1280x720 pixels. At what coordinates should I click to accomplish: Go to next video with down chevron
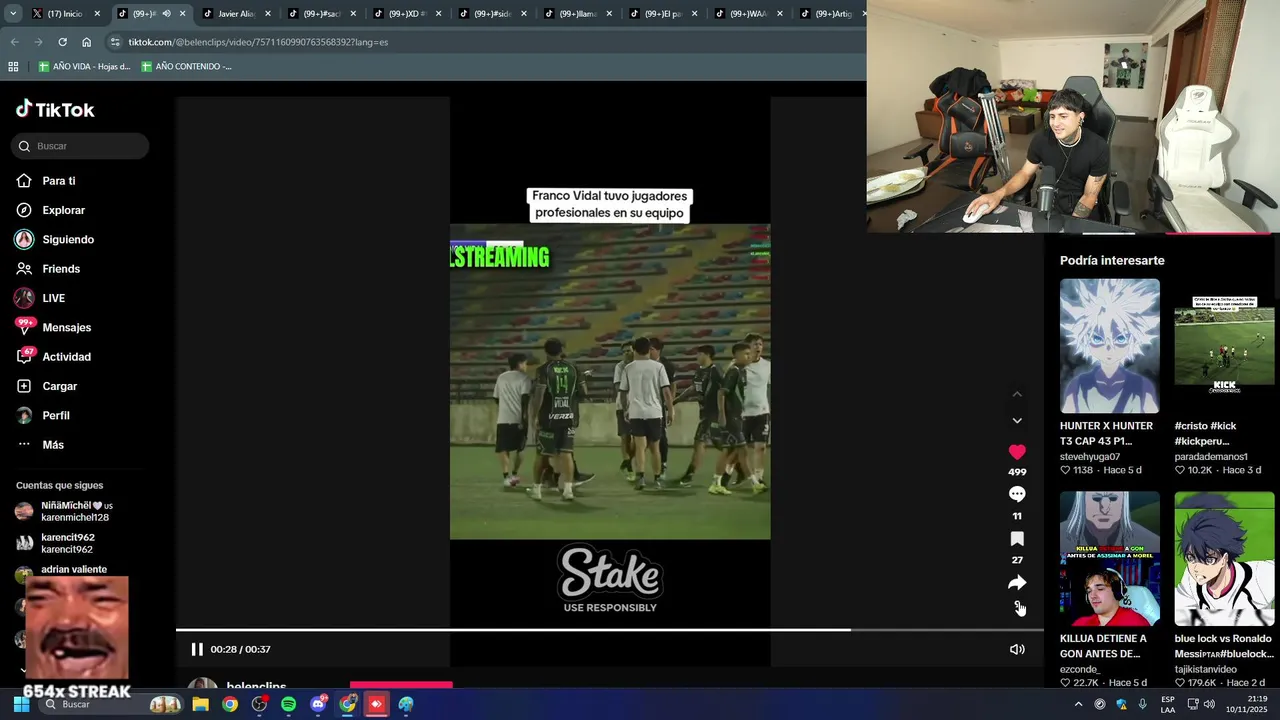pos(1017,421)
